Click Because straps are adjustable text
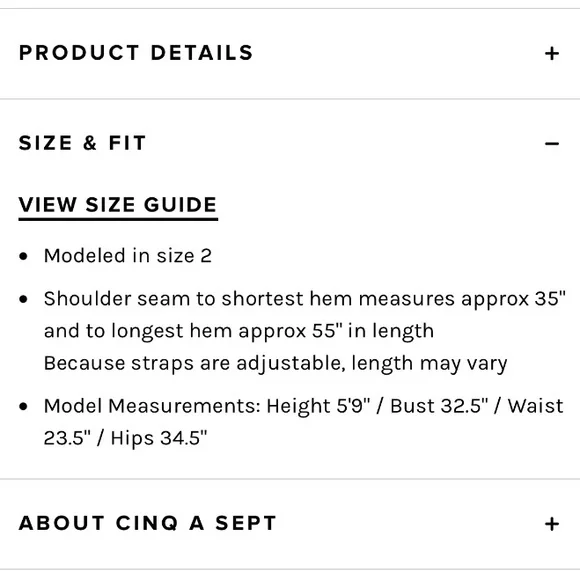 pyautogui.click(x=276, y=363)
